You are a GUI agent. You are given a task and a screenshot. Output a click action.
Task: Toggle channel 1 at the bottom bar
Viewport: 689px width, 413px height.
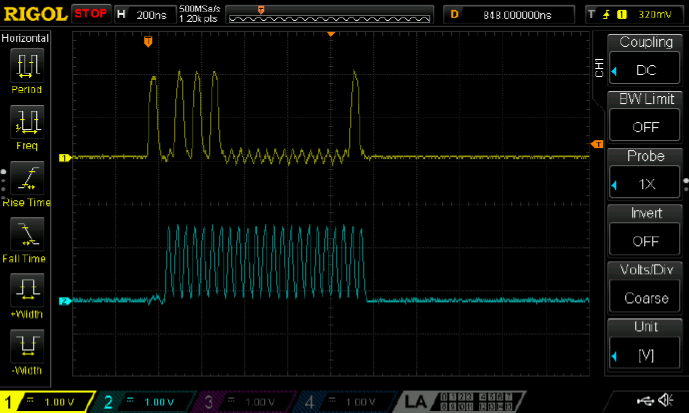pos(47,402)
